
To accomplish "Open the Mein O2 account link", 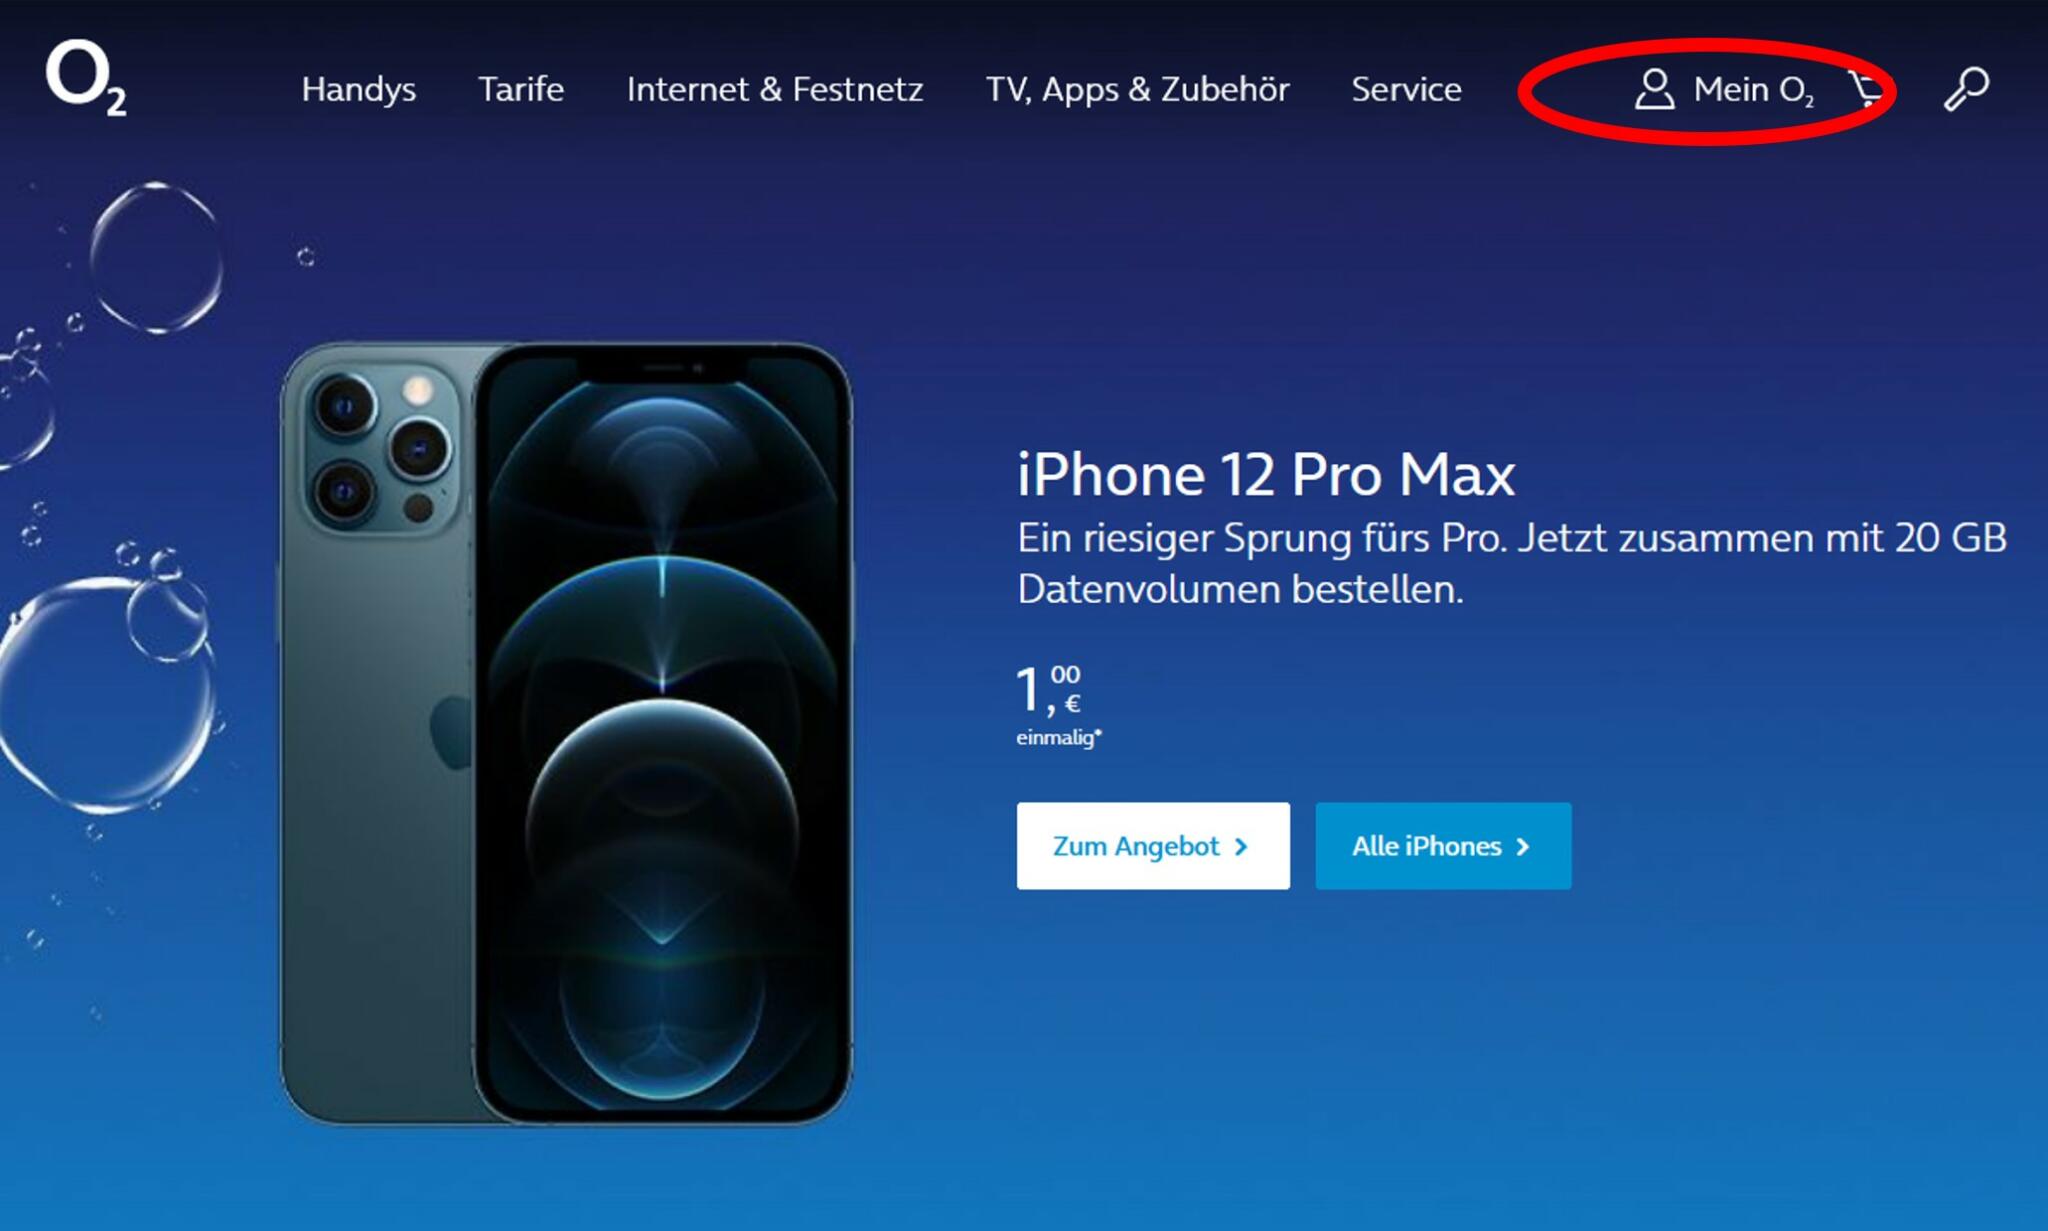I will 1753,90.
